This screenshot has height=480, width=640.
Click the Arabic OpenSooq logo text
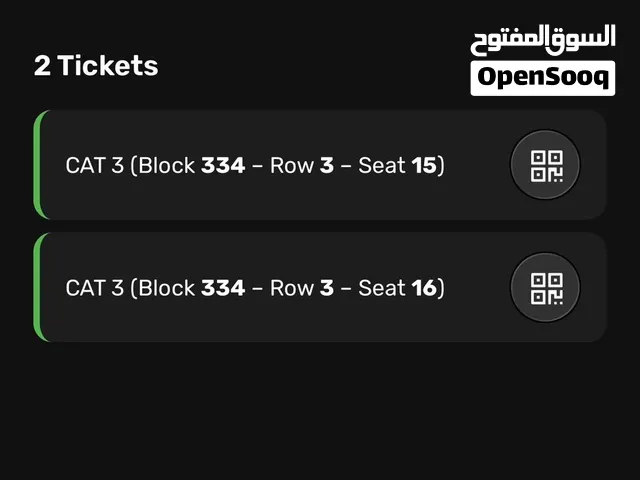(x=542, y=40)
